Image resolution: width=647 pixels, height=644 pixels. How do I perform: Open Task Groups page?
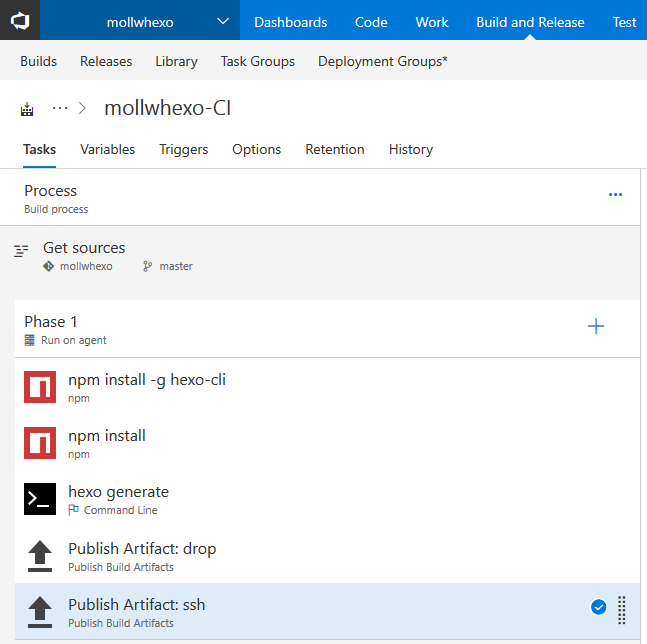coord(257,61)
